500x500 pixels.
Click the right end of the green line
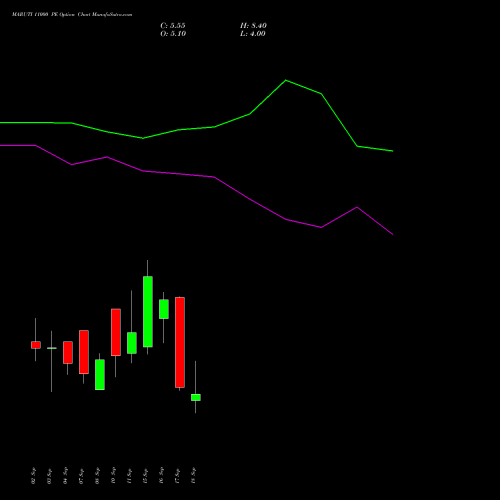[x=393, y=151]
